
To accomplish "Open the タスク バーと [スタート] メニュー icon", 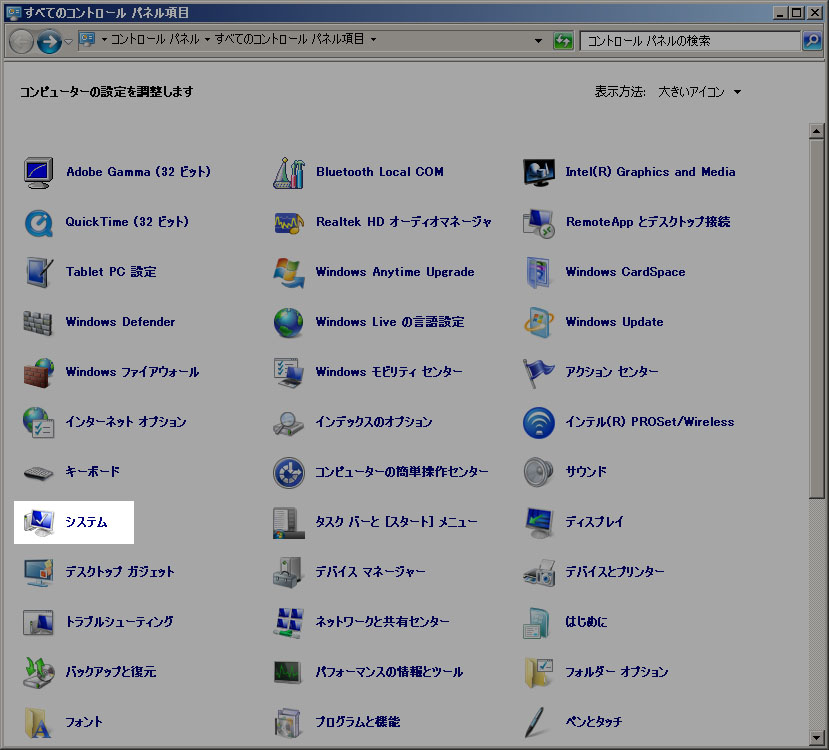I will point(289,523).
